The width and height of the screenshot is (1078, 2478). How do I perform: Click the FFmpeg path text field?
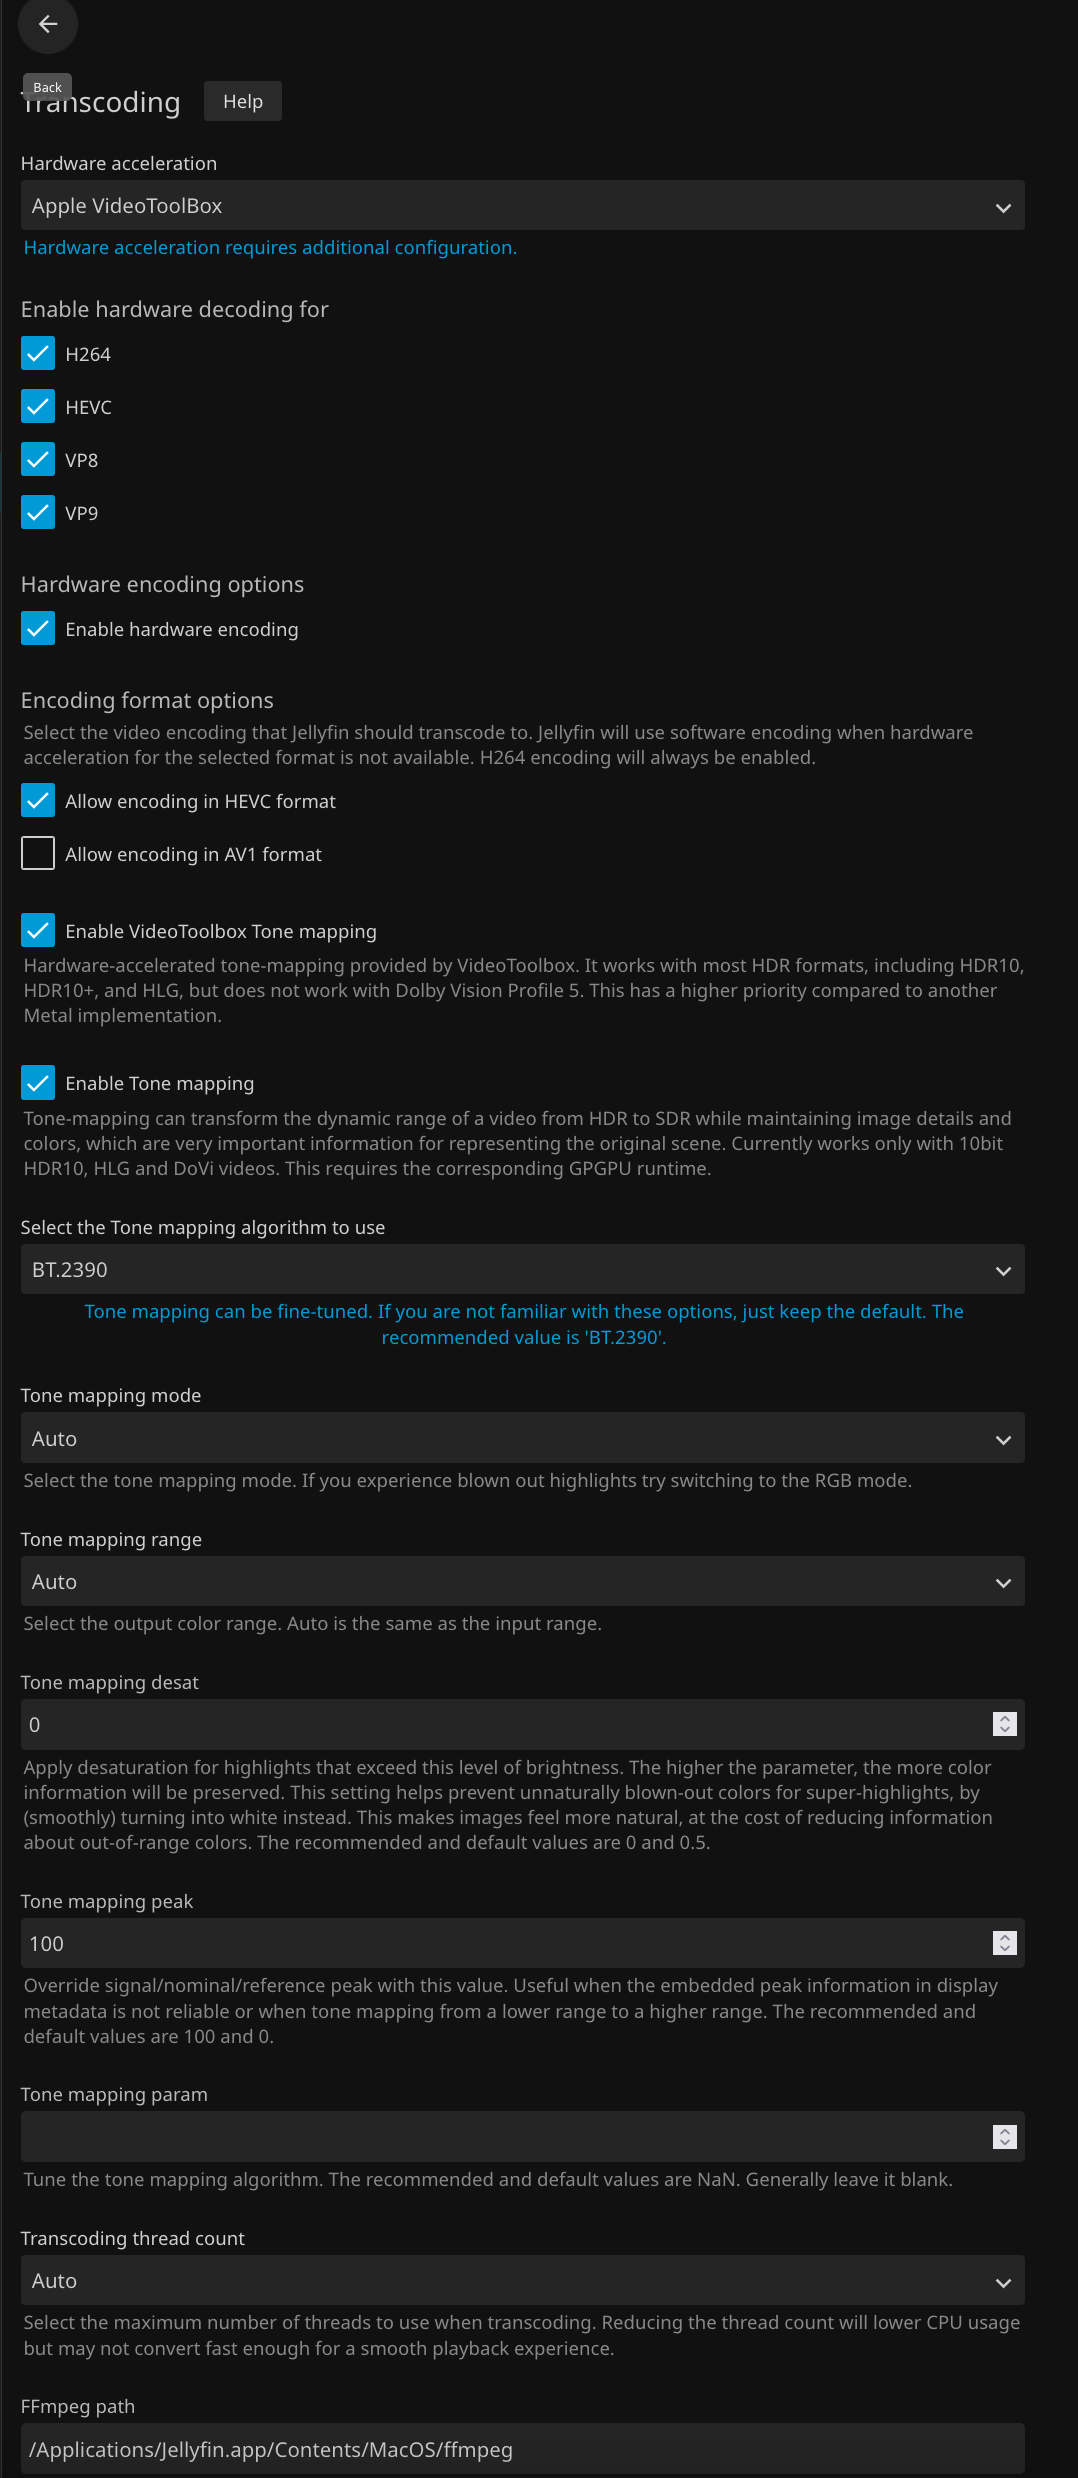[x=522, y=2449]
